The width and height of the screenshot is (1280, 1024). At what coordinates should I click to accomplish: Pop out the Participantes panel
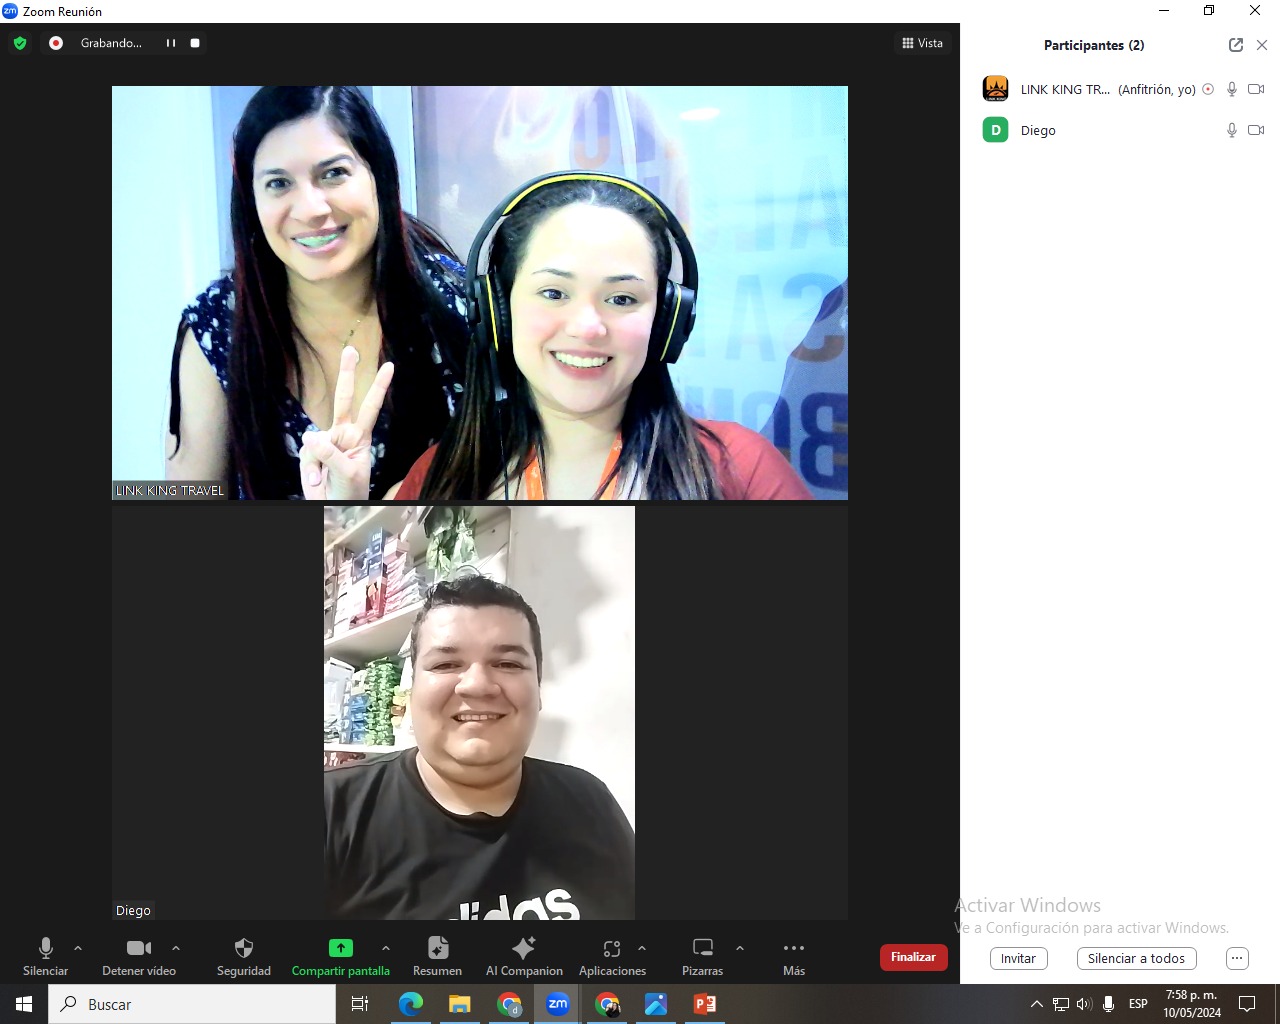[x=1236, y=45]
